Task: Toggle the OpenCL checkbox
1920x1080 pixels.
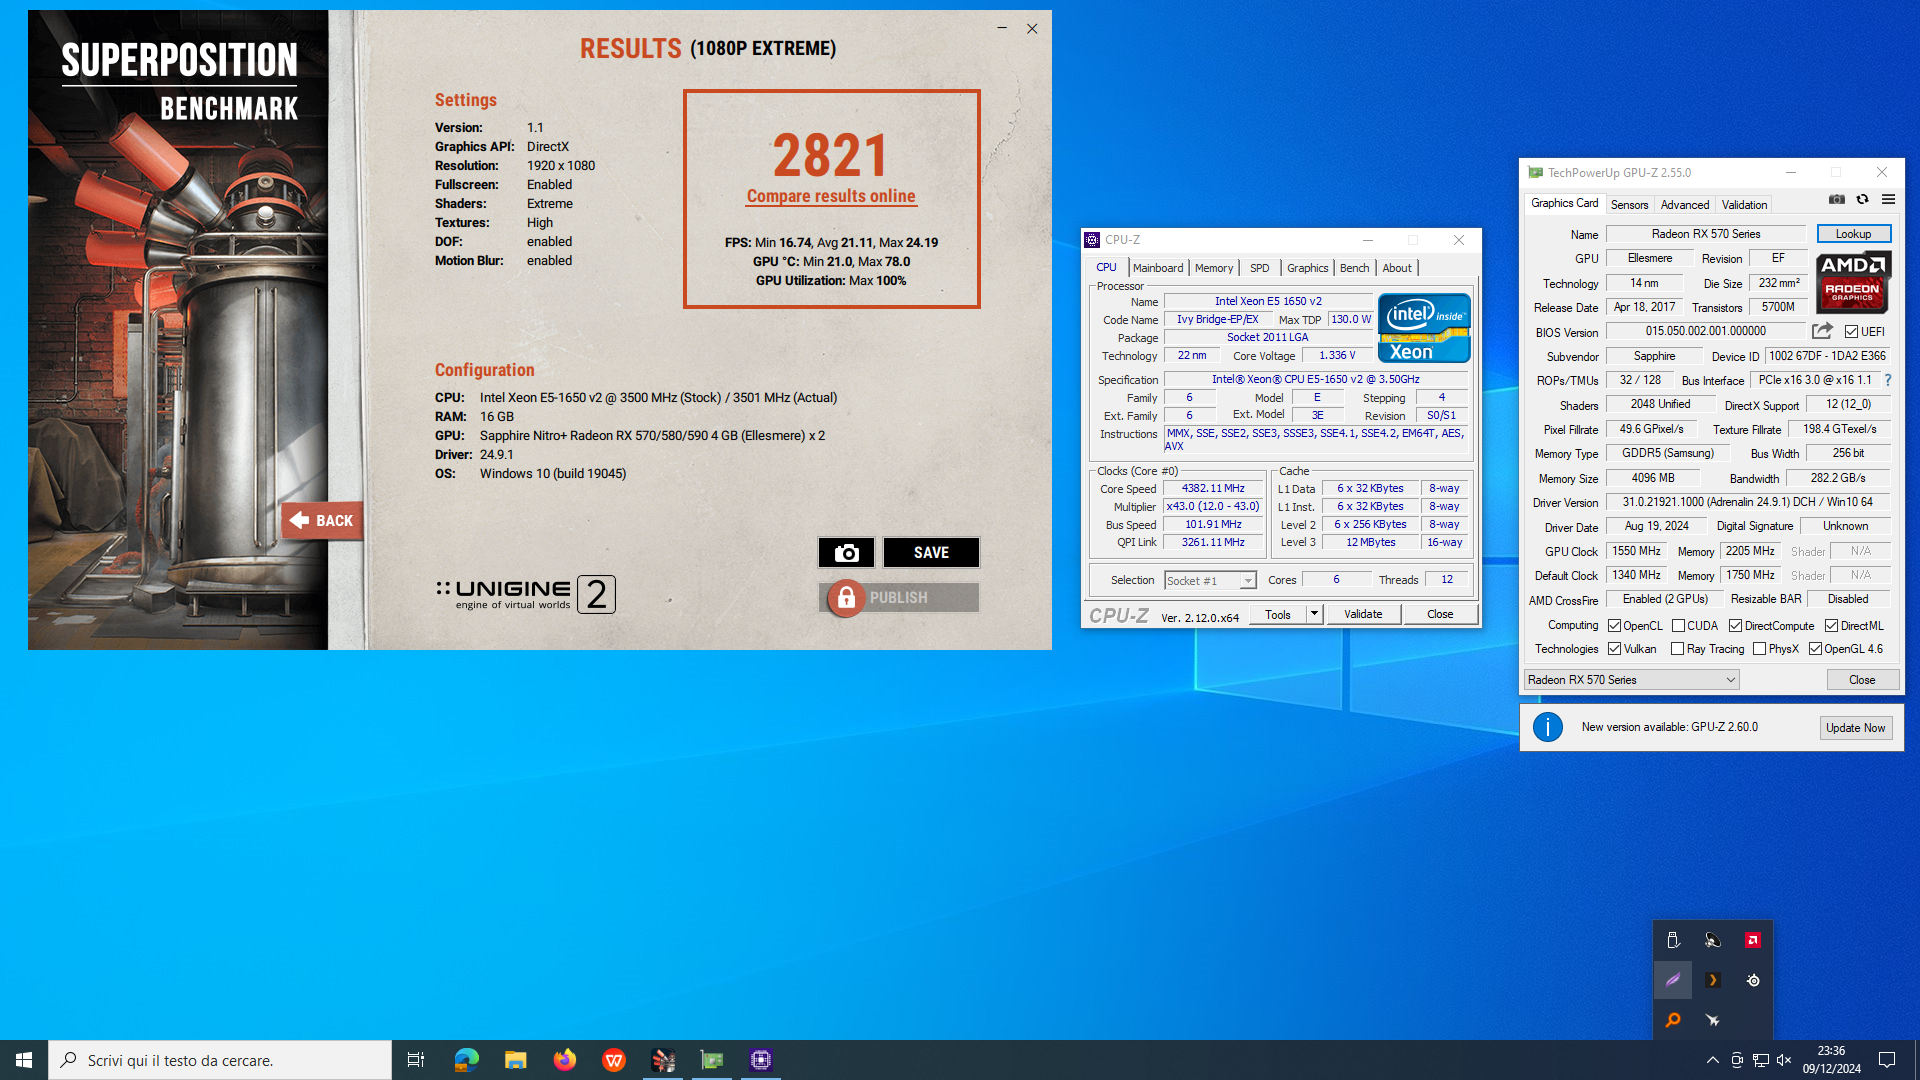Action: pos(1614,626)
